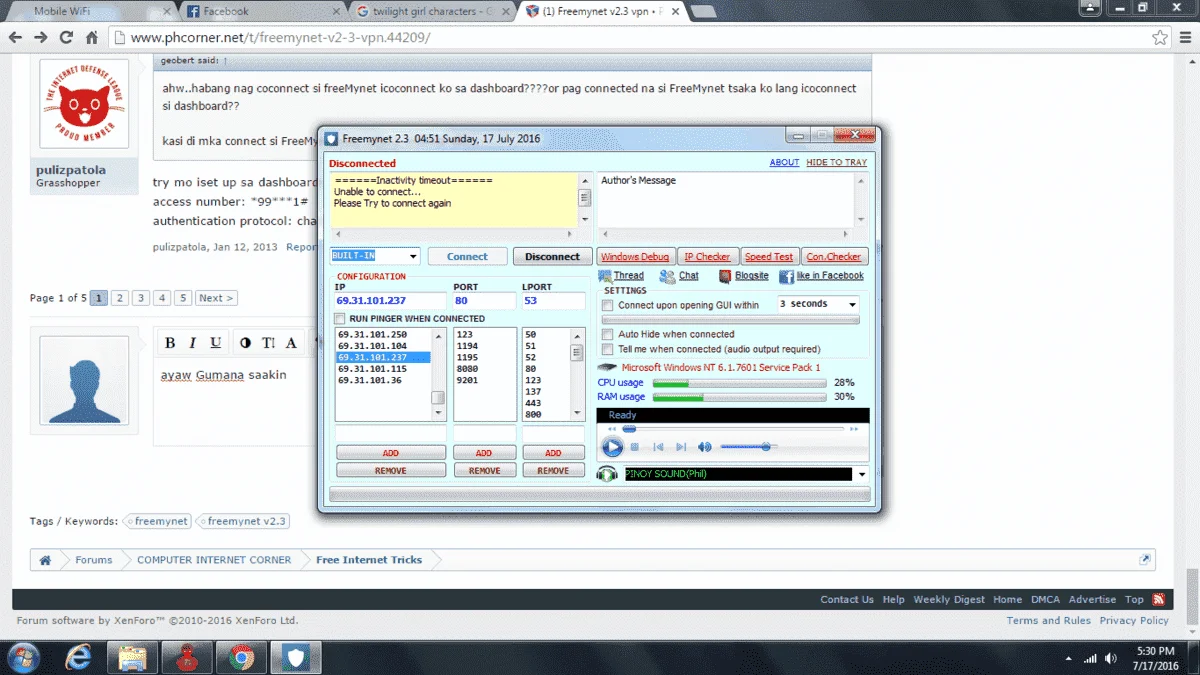Click the home icon in forum breadcrumb
Viewport: 1200px width, 675px height.
[x=45, y=560]
